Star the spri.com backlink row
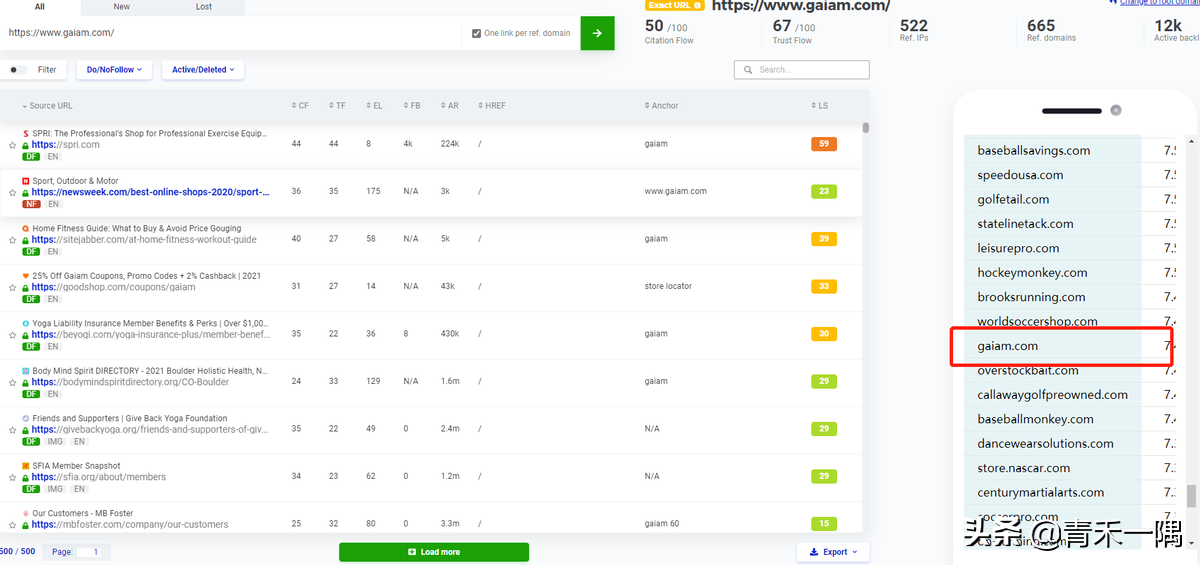This screenshot has width=1200, height=565. coord(13,145)
